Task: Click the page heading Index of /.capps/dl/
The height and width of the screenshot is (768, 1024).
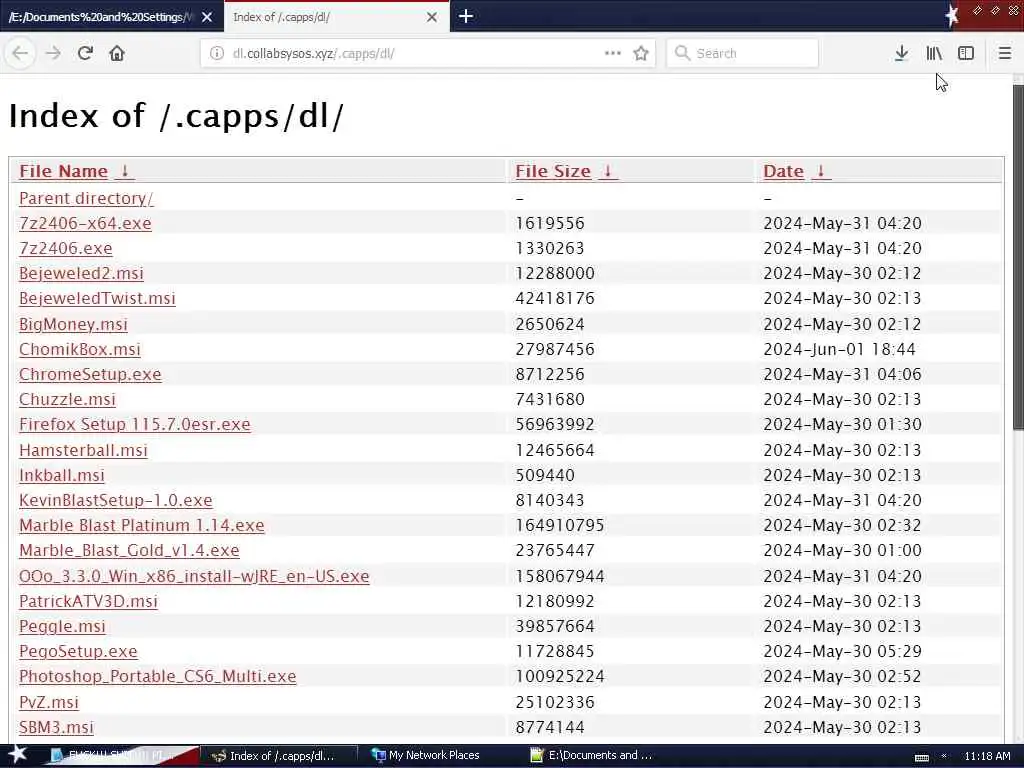Action: pos(176,116)
